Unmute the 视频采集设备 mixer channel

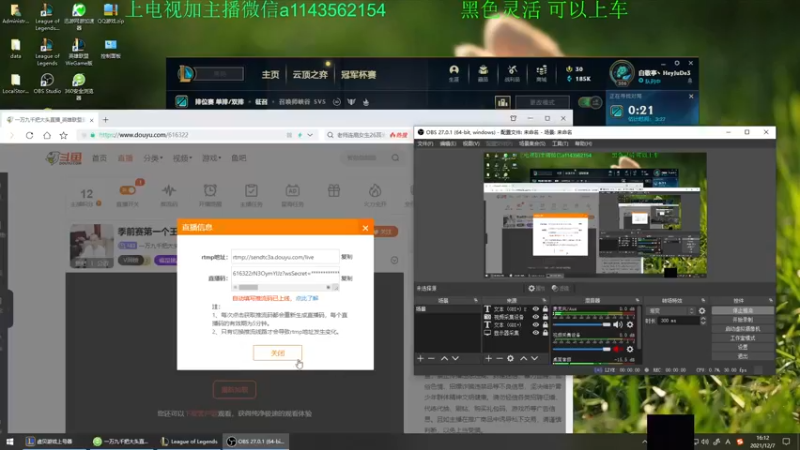pyautogui.click(x=617, y=349)
